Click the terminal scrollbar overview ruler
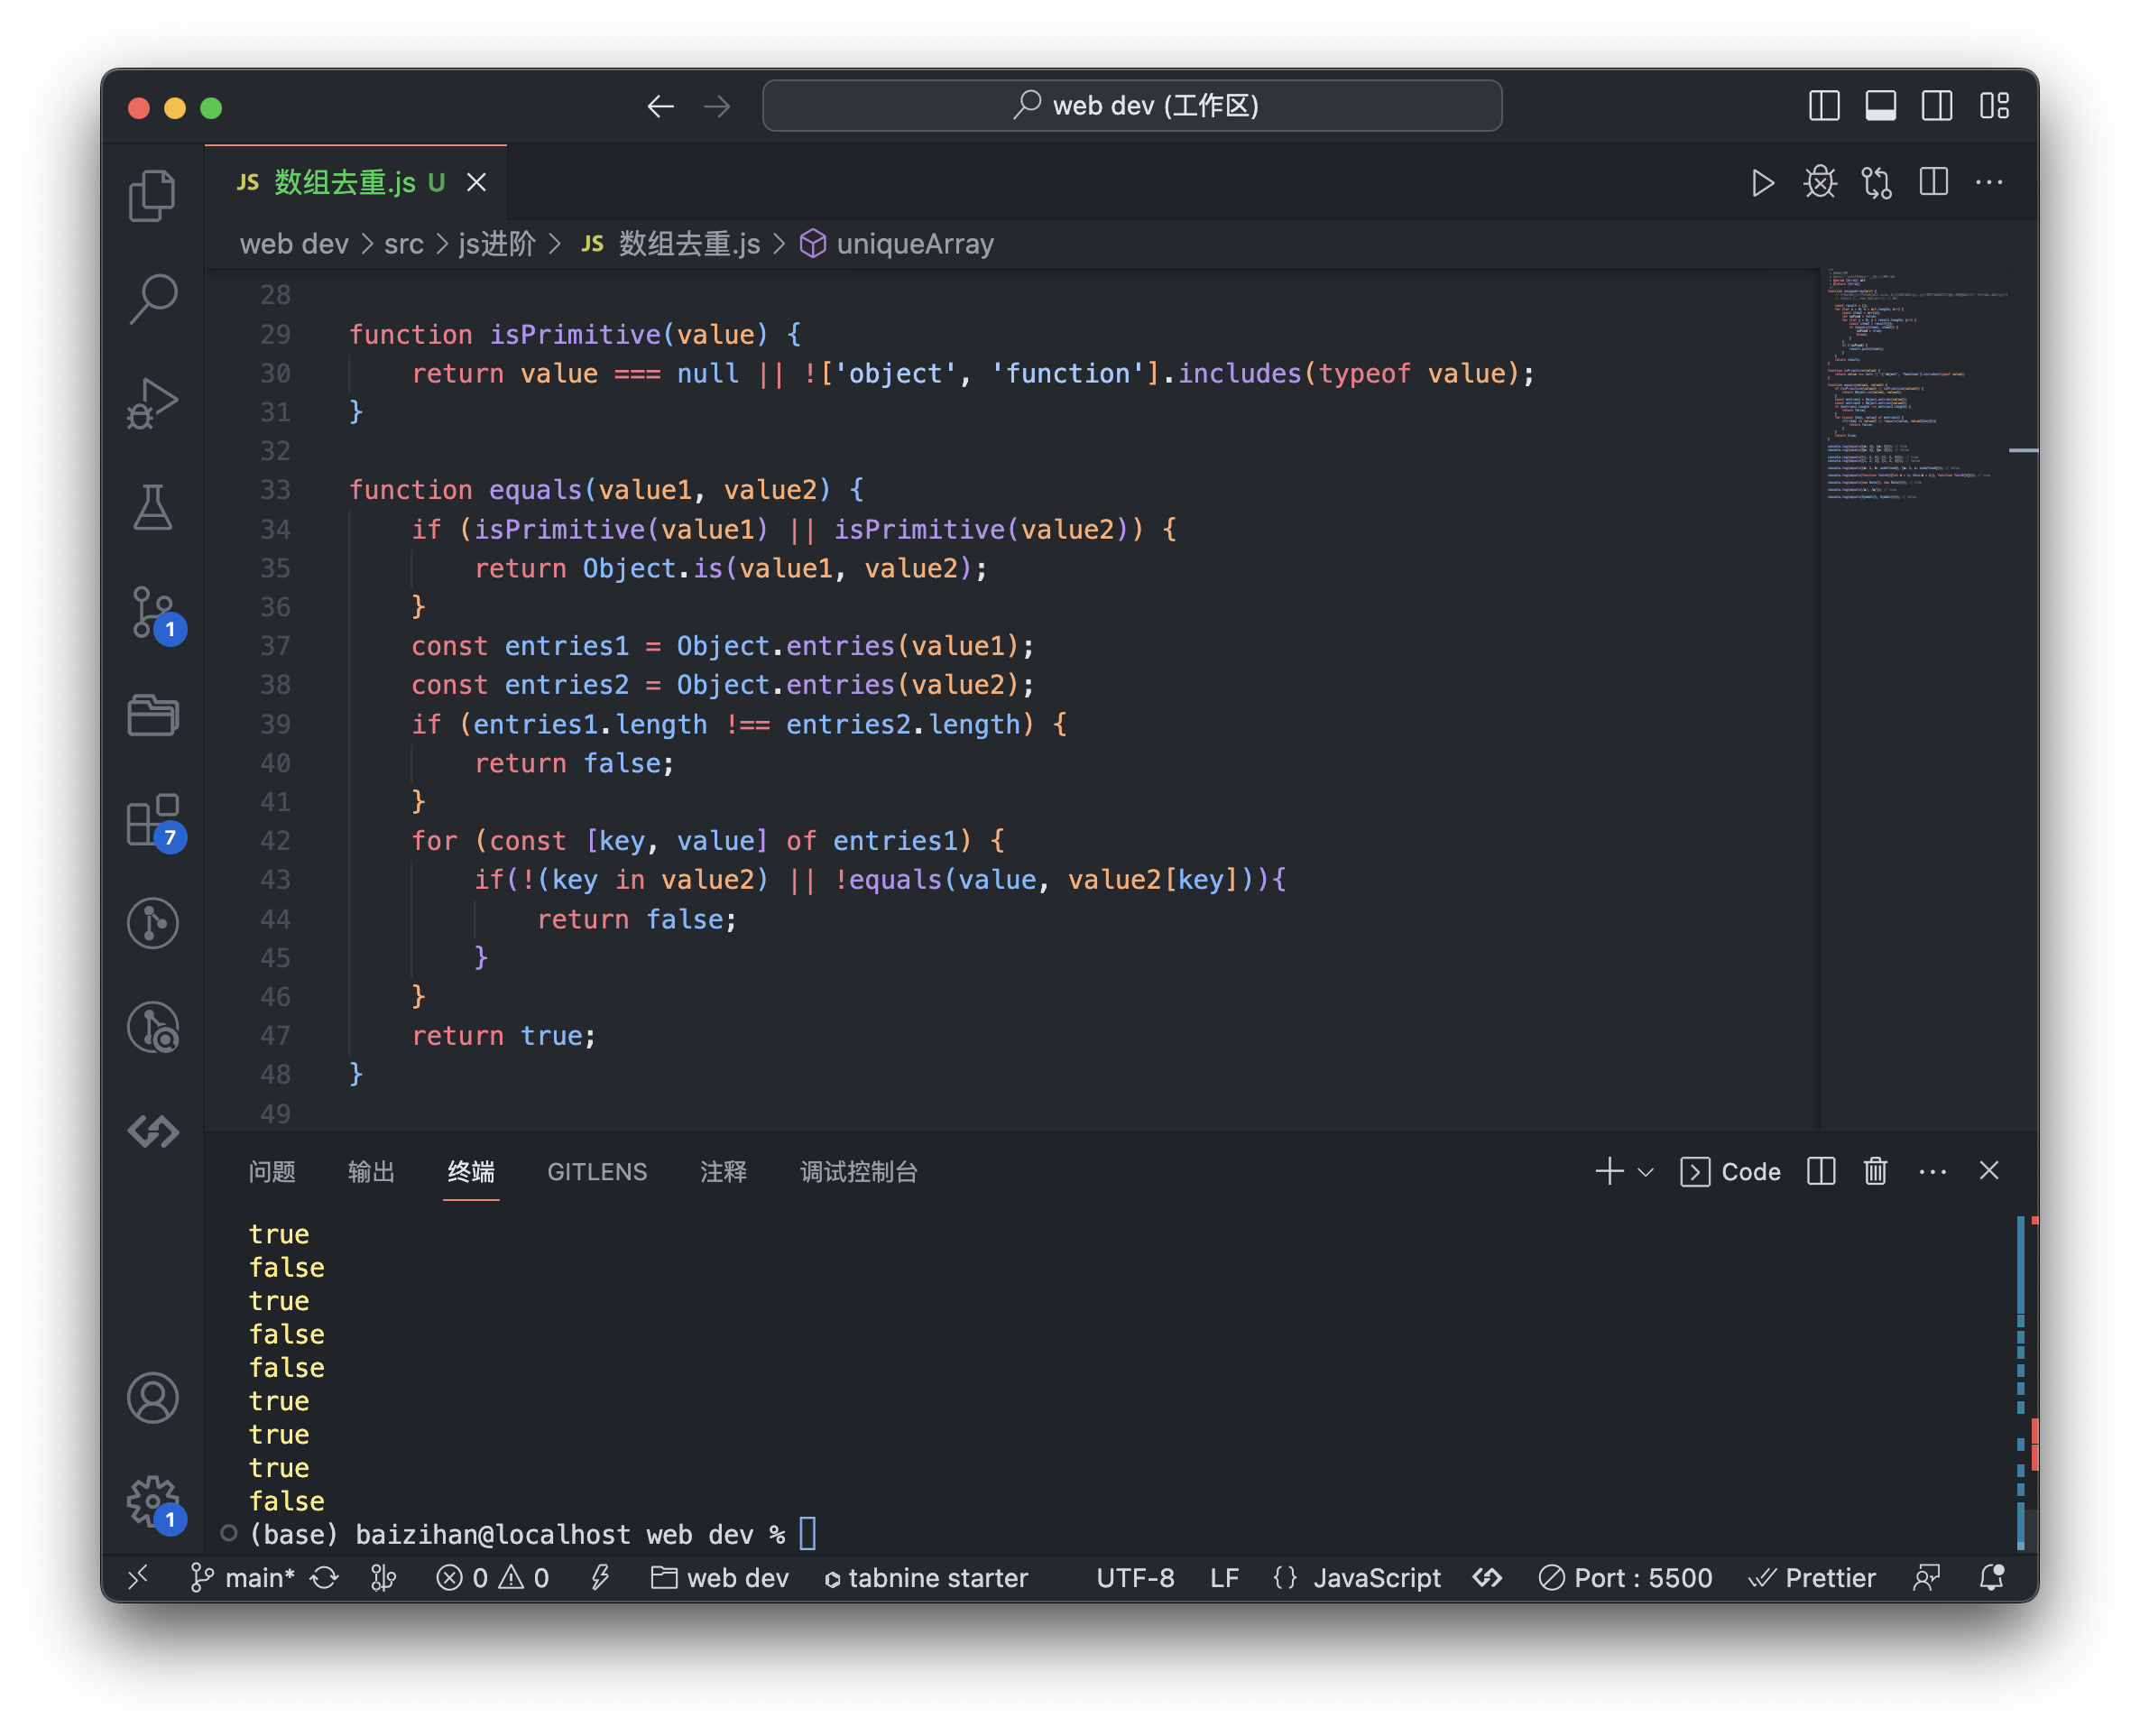Image resolution: width=2140 pixels, height=1736 pixels. [x=2026, y=1380]
